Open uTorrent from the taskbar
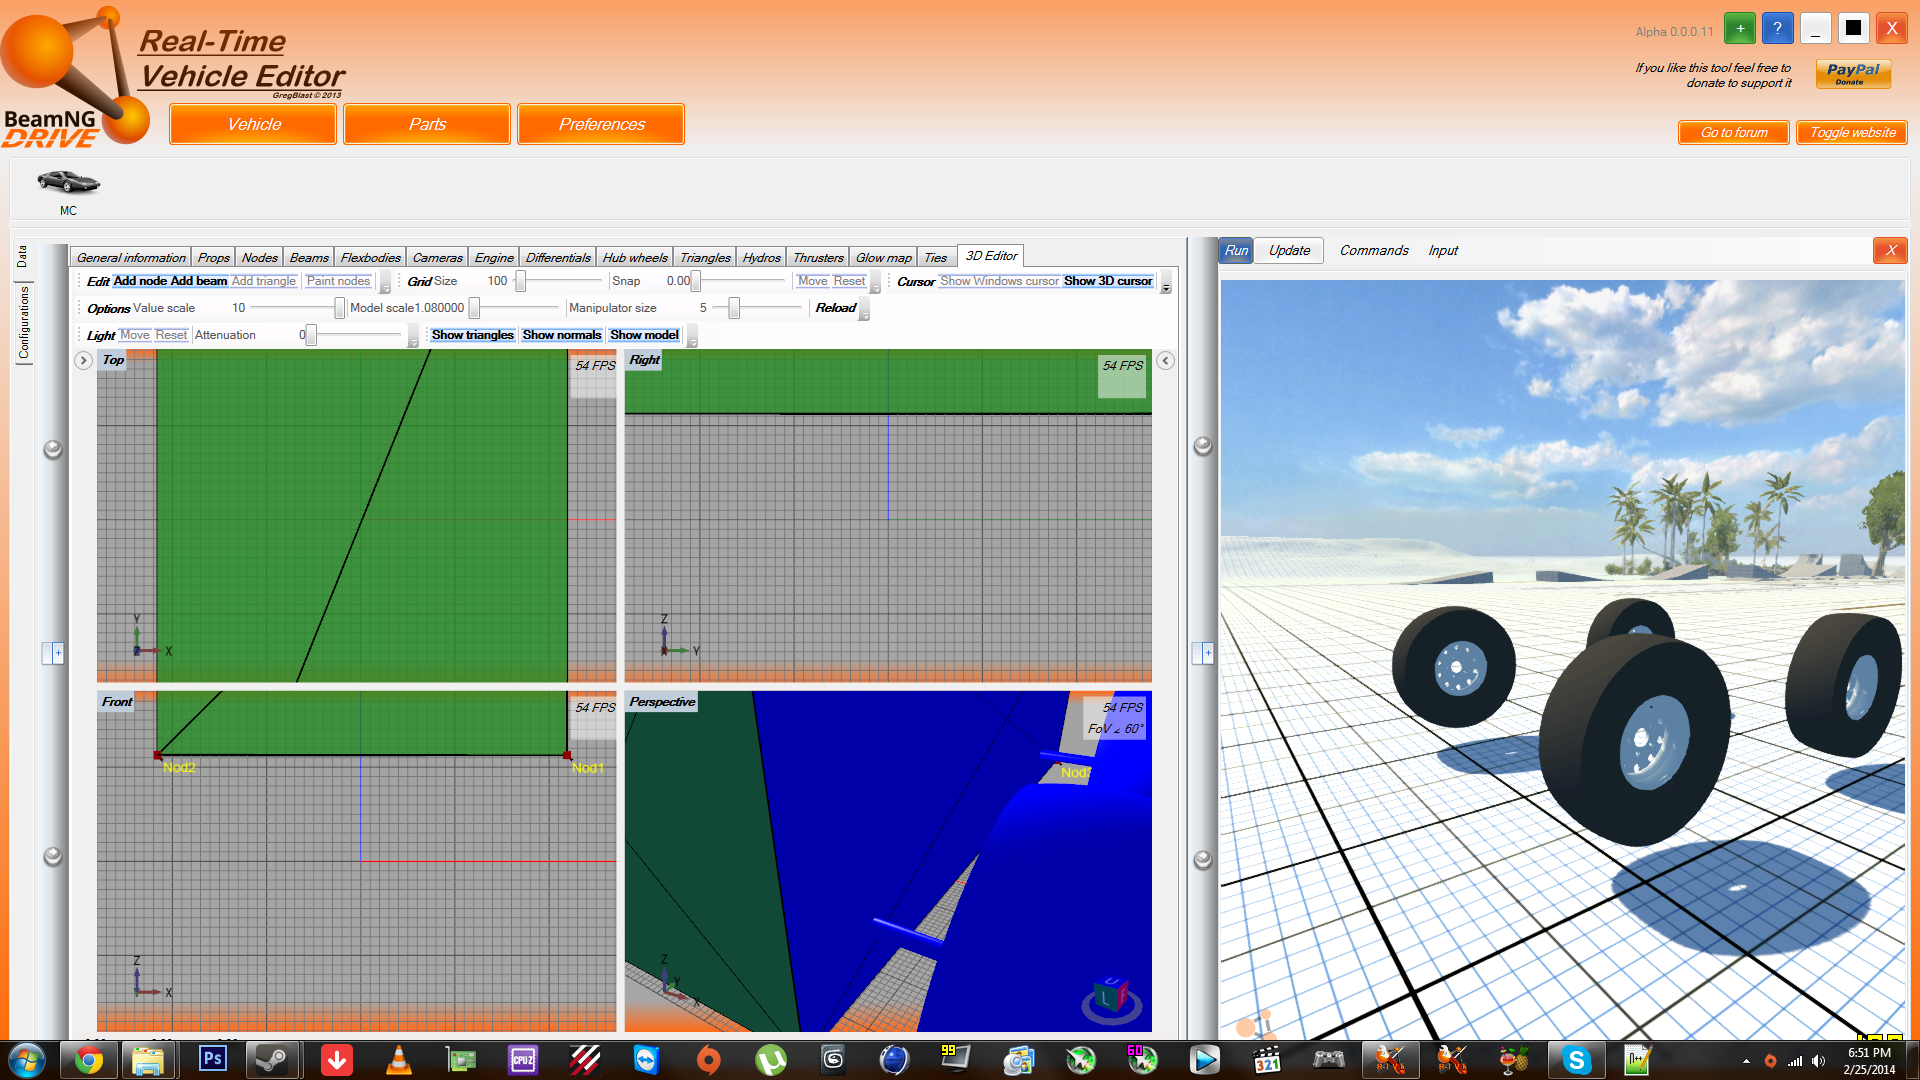 pos(770,1060)
